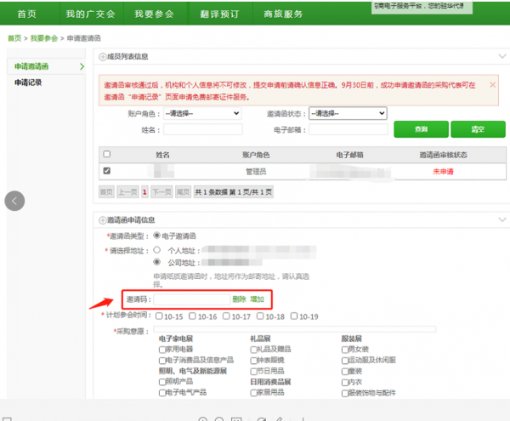
Task: Close the red notice banner
Action: pos(492,85)
